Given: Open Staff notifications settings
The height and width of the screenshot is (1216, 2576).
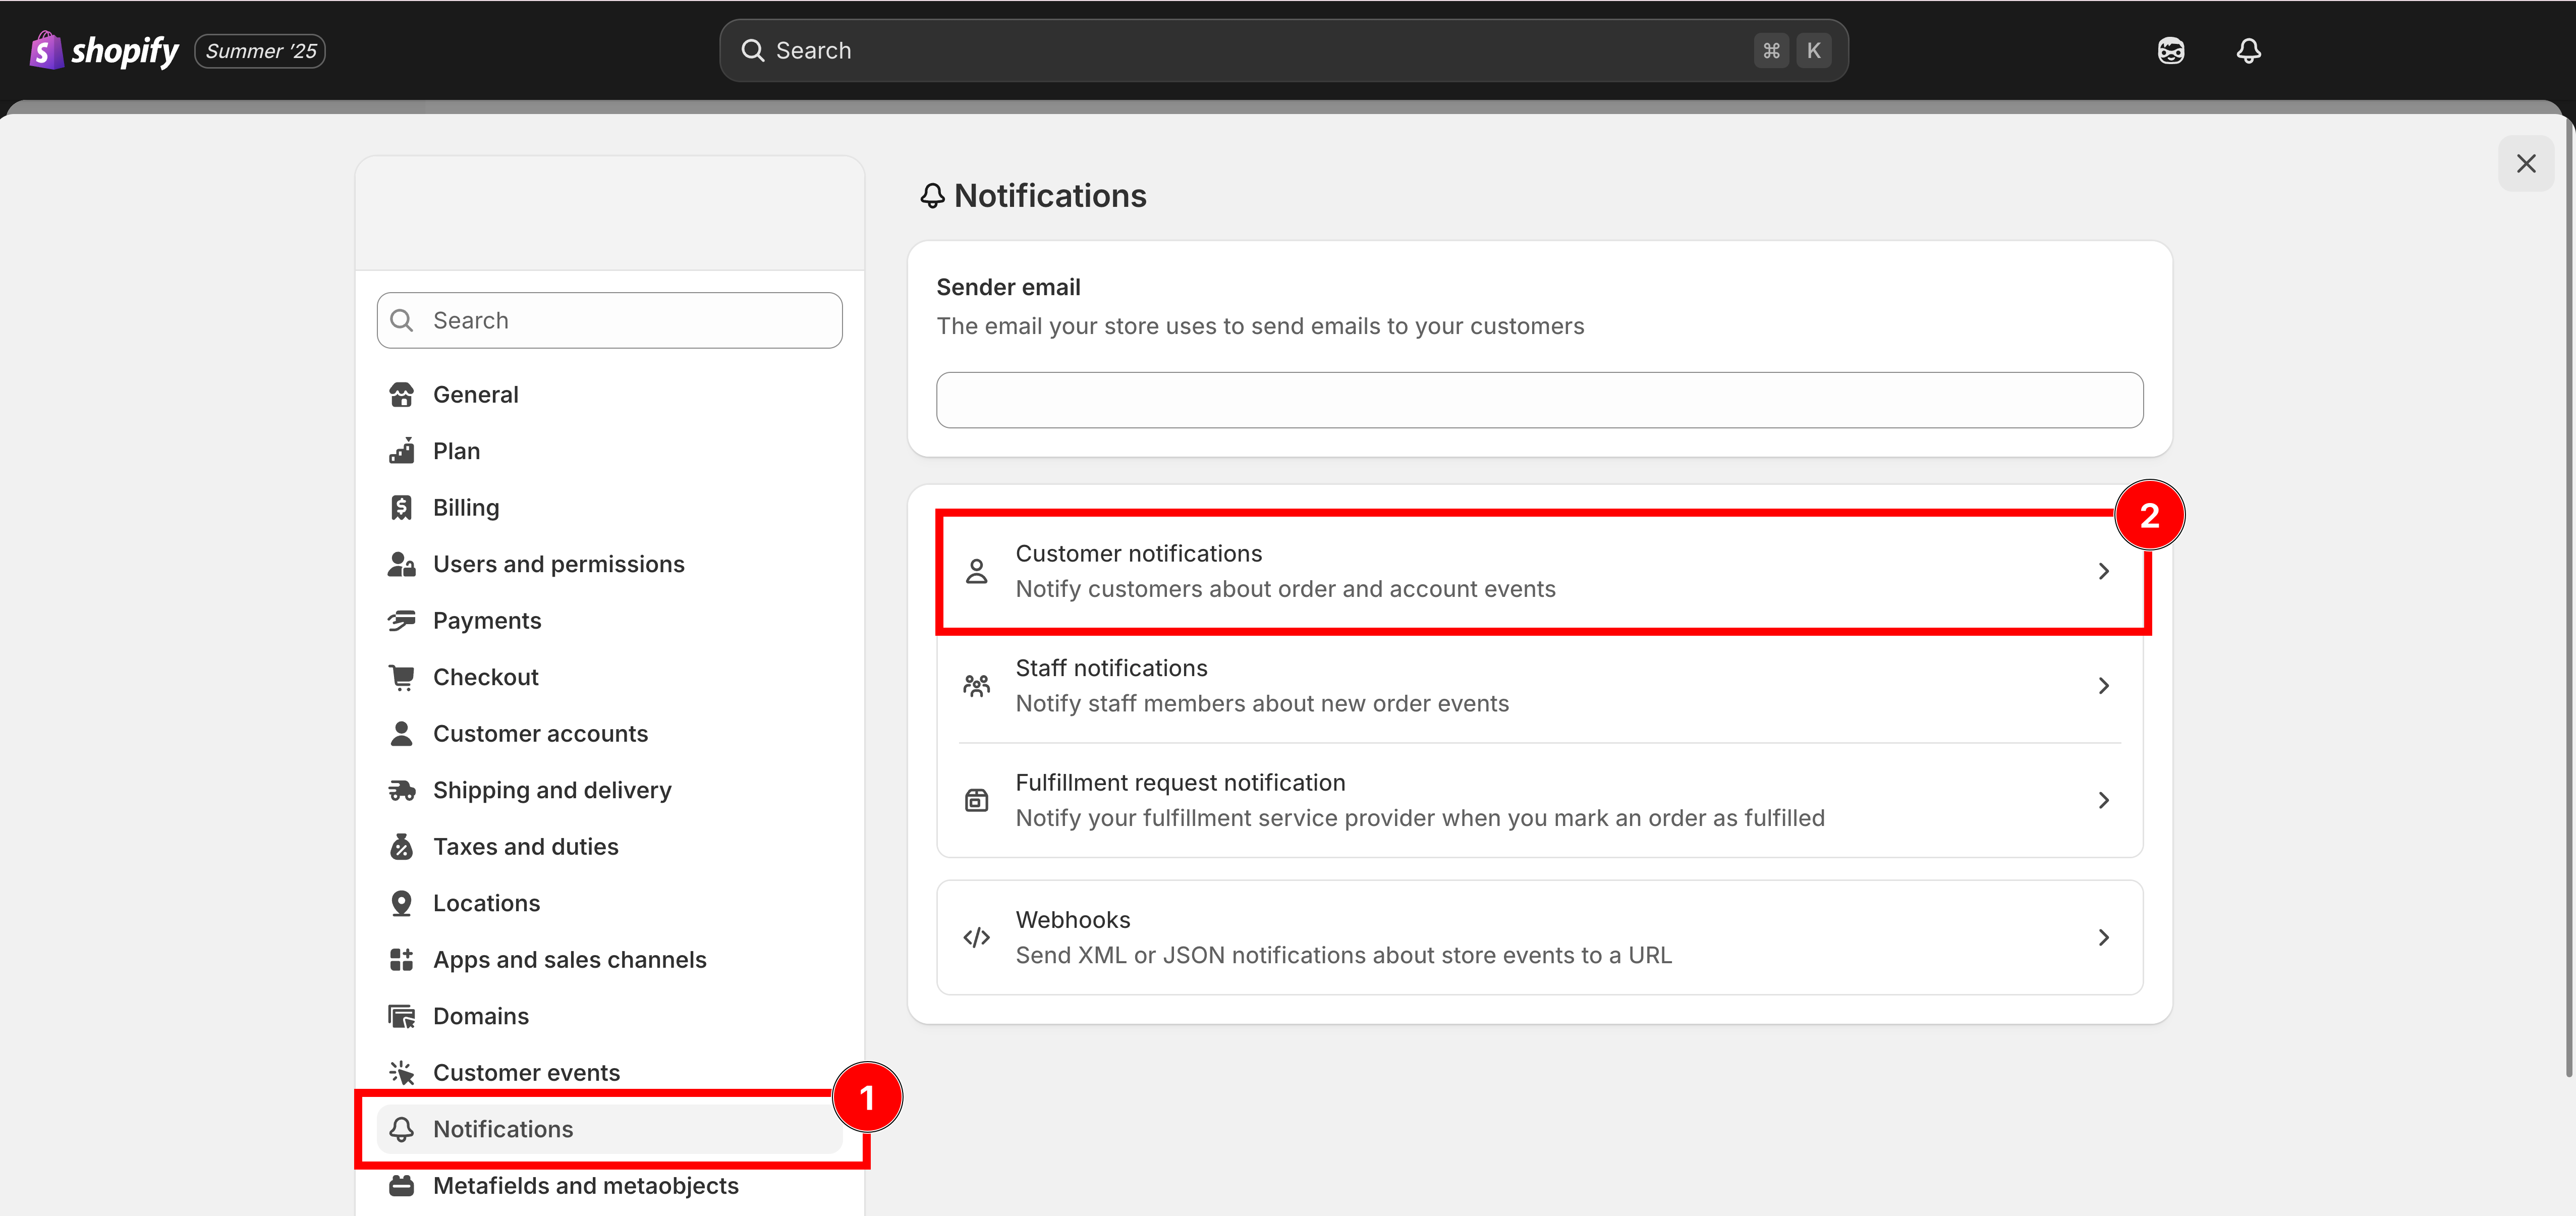Looking at the screenshot, I should click(1540, 686).
